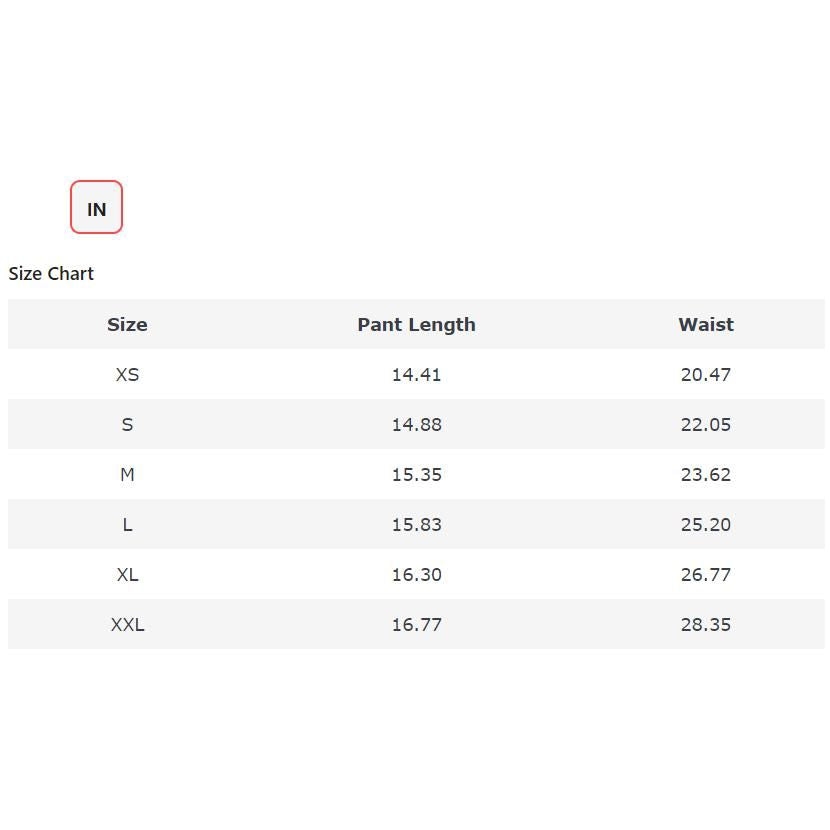Click waist value 22.05
This screenshot has width=830, height=830.
[705, 425]
